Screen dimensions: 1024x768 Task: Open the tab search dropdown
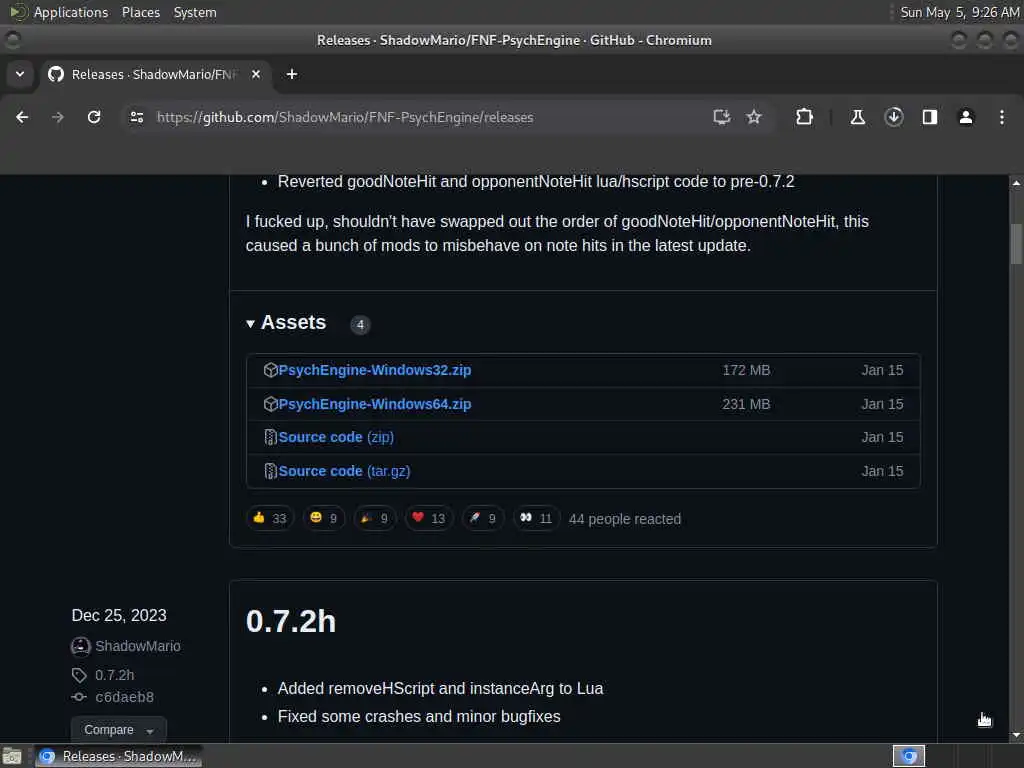pos(20,74)
